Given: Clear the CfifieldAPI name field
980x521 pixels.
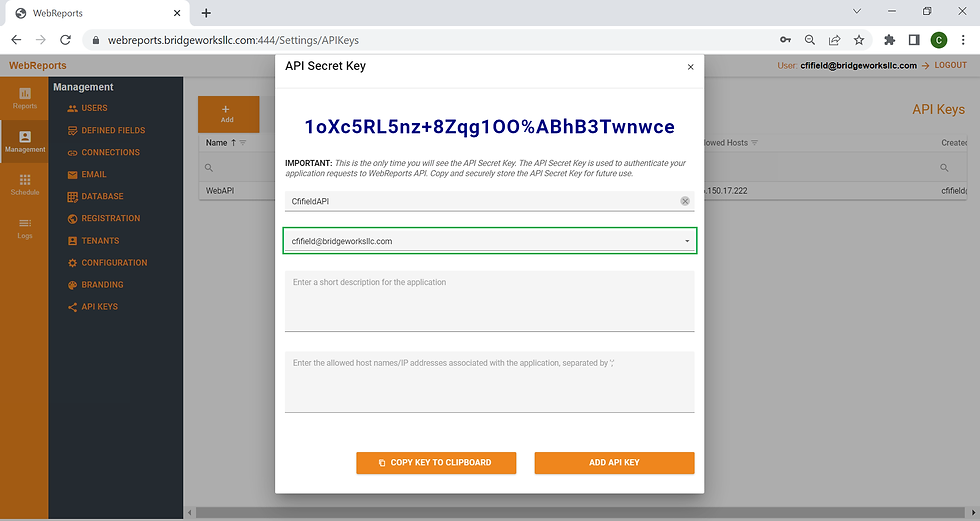Looking at the screenshot, I should [685, 201].
